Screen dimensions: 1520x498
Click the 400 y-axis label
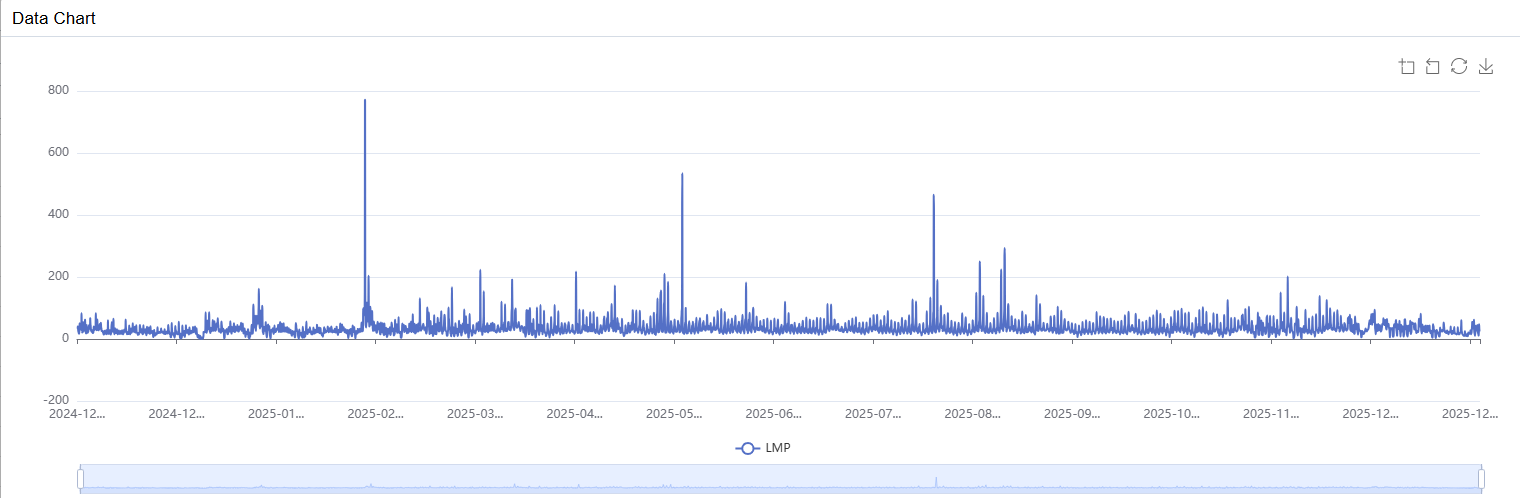pos(58,215)
